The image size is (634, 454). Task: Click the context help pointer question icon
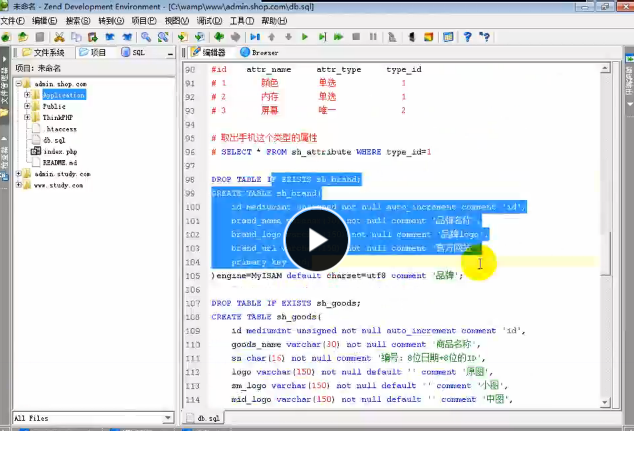click(x=484, y=37)
